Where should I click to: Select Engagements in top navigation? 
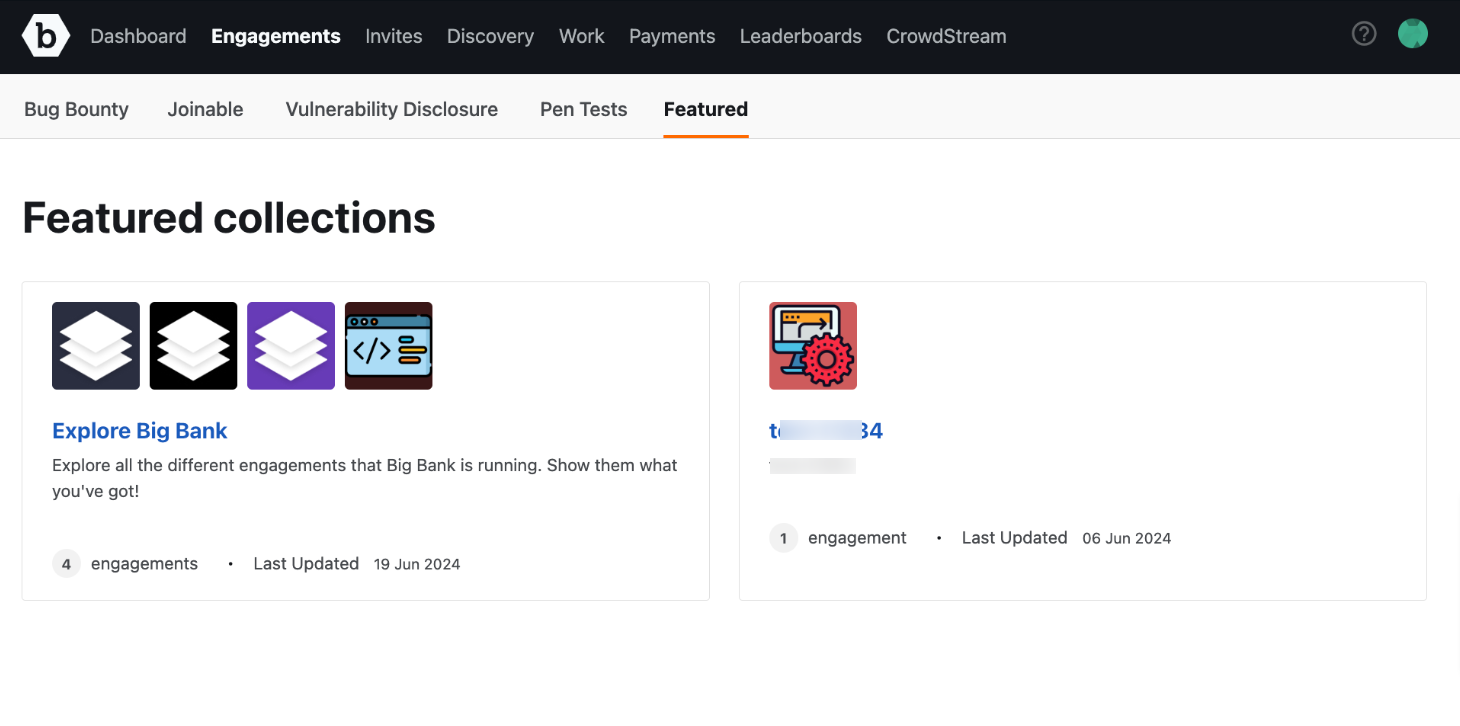[x=276, y=36]
